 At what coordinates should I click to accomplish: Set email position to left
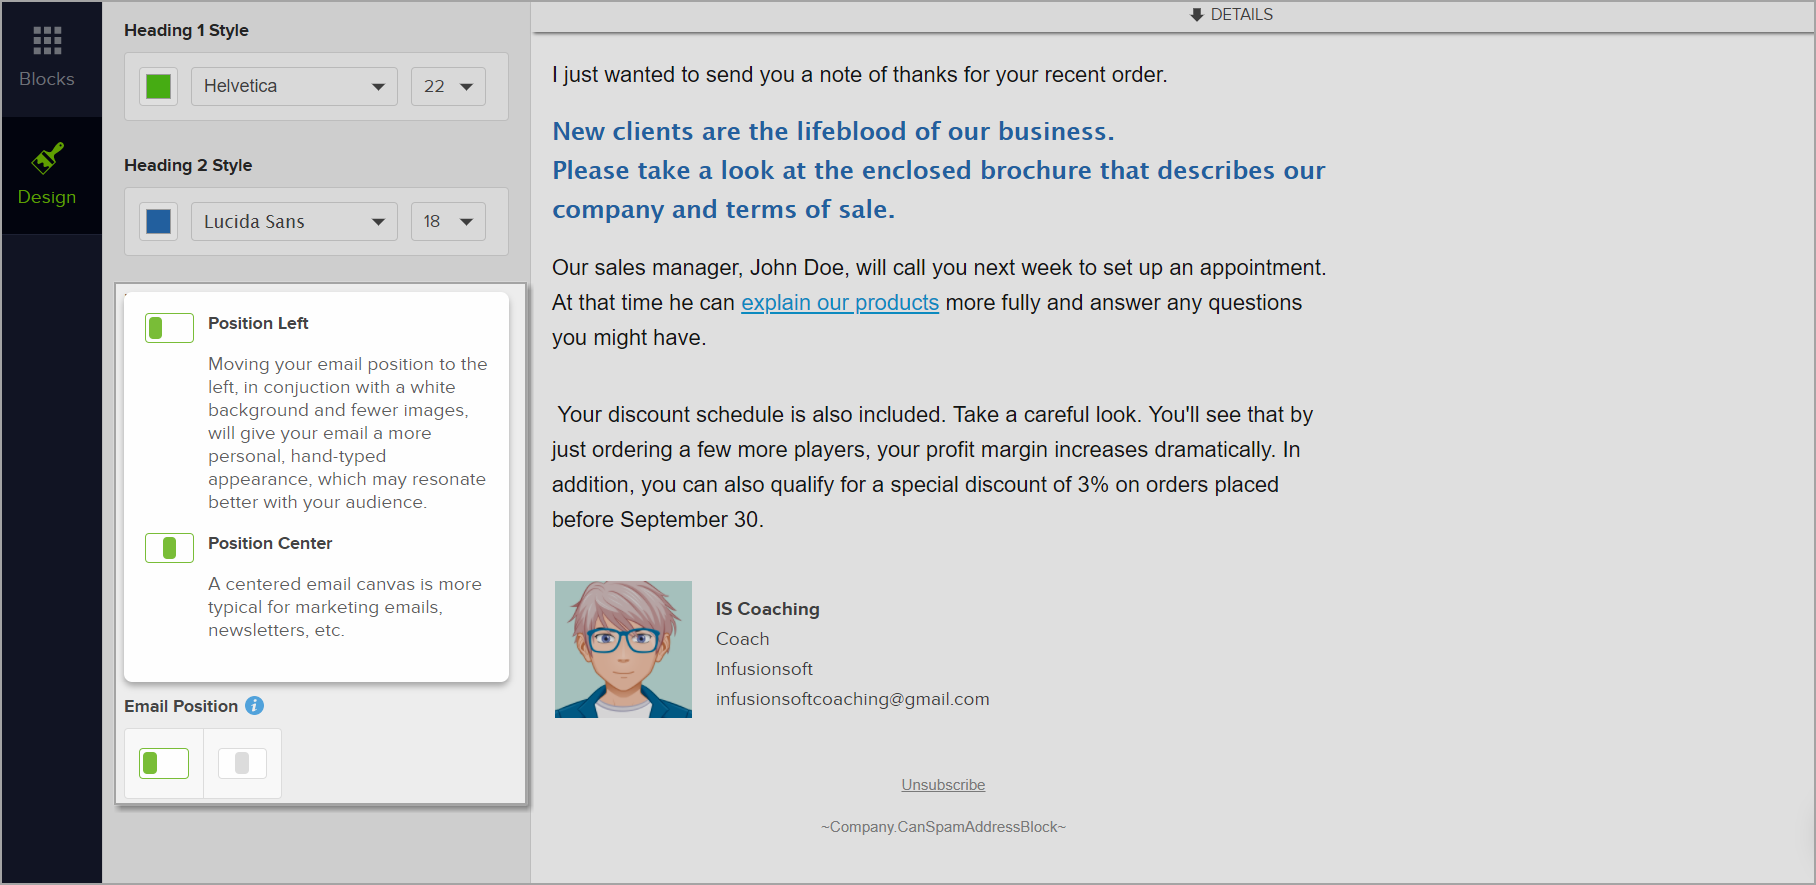click(164, 764)
